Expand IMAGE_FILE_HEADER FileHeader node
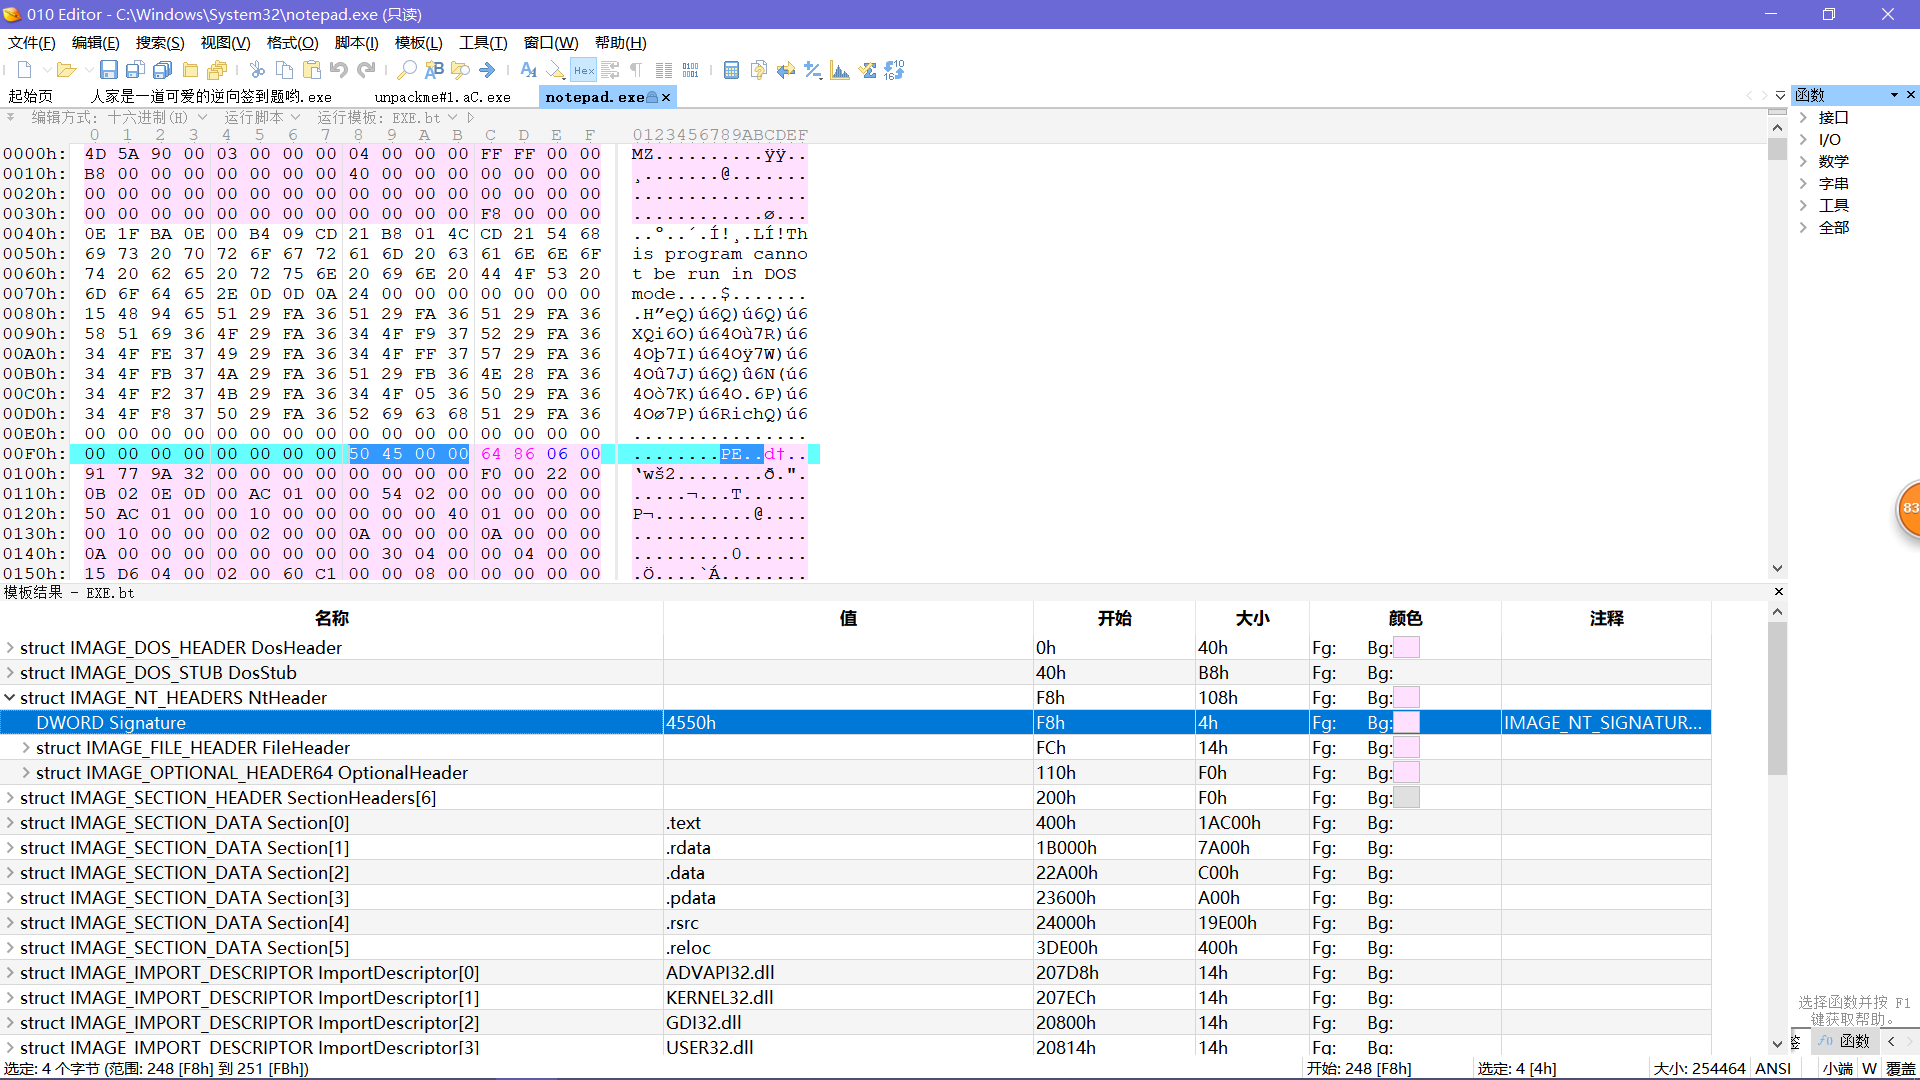The height and width of the screenshot is (1080, 1920). click(x=26, y=748)
